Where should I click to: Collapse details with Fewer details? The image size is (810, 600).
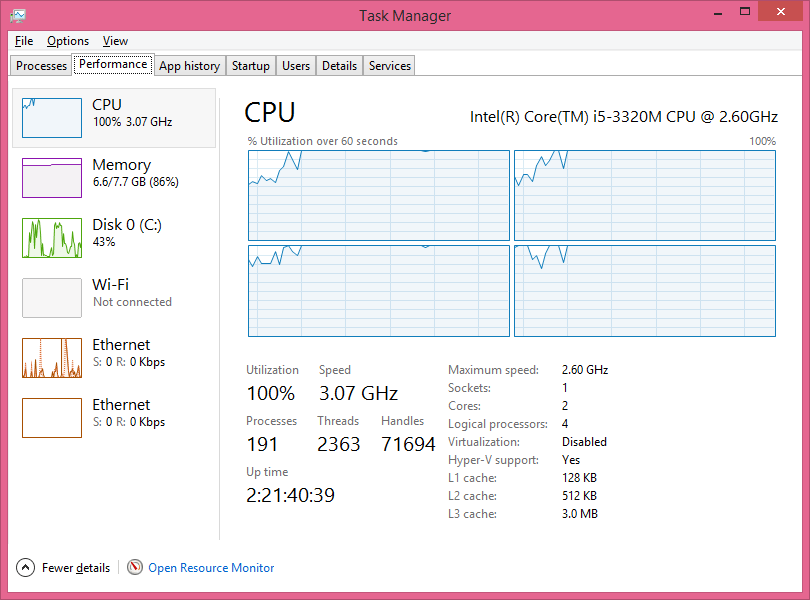pos(76,567)
